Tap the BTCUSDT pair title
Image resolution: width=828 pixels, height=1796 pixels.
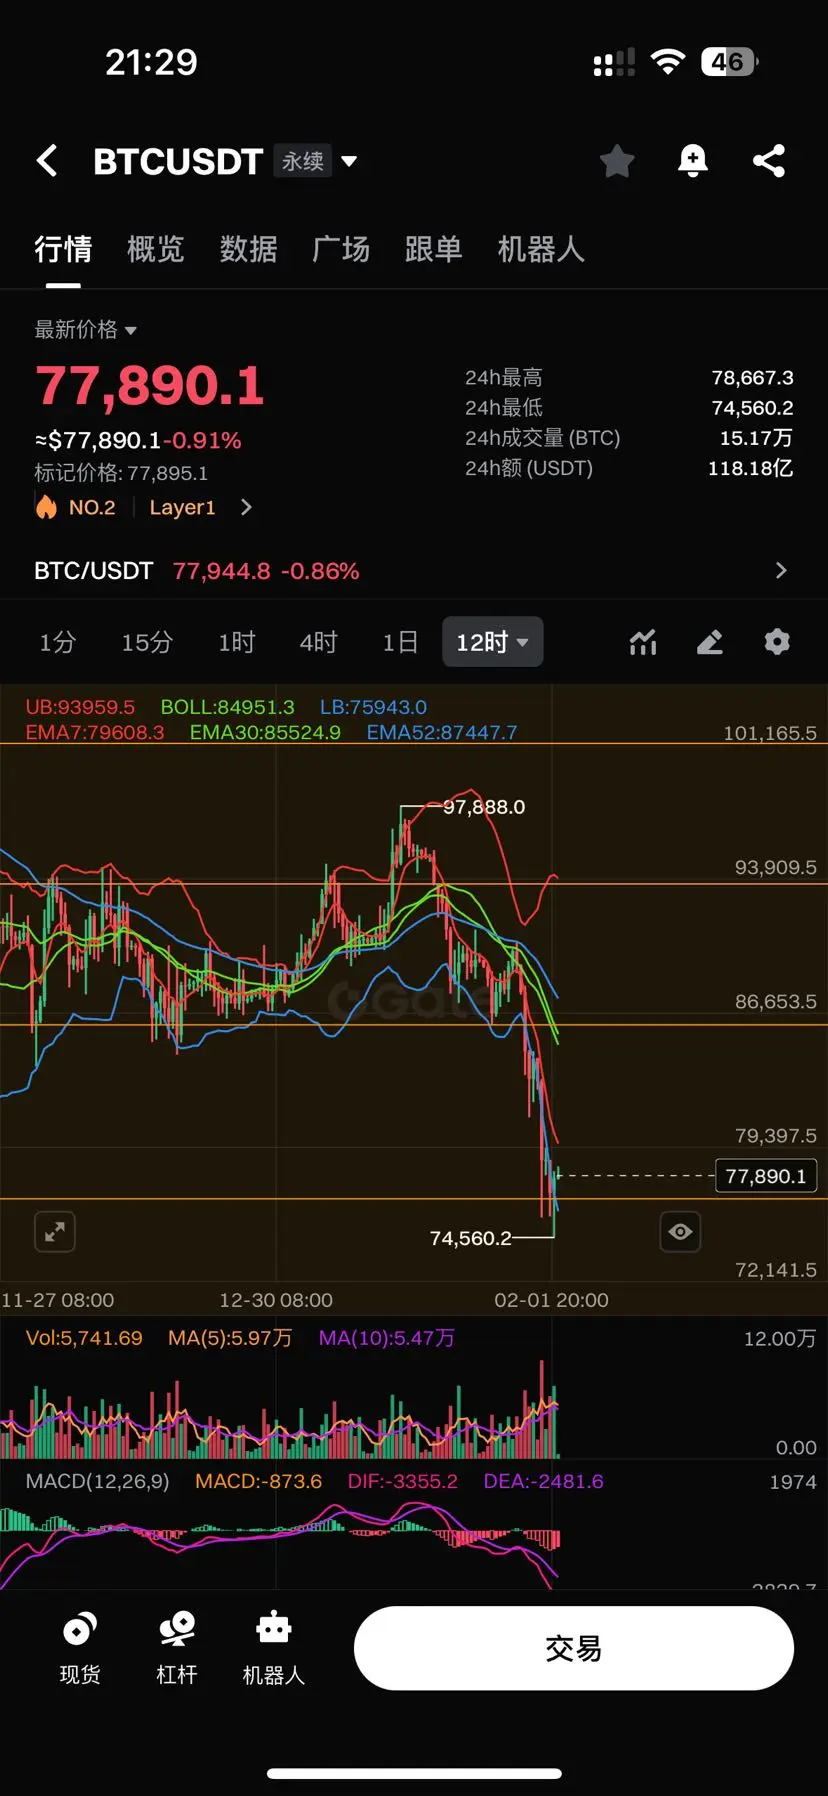click(x=178, y=161)
